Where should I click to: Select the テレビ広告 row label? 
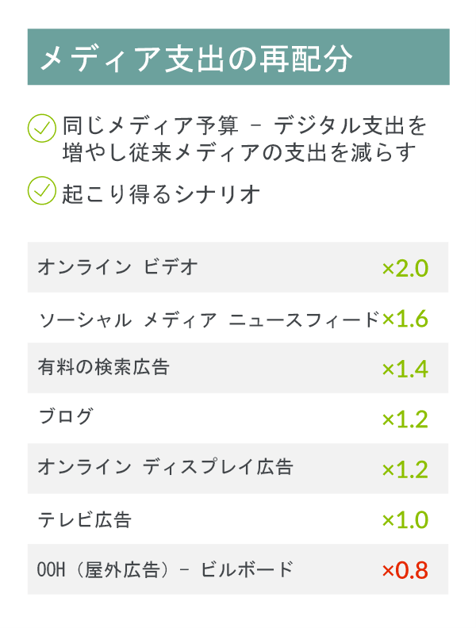pyautogui.click(x=85, y=520)
